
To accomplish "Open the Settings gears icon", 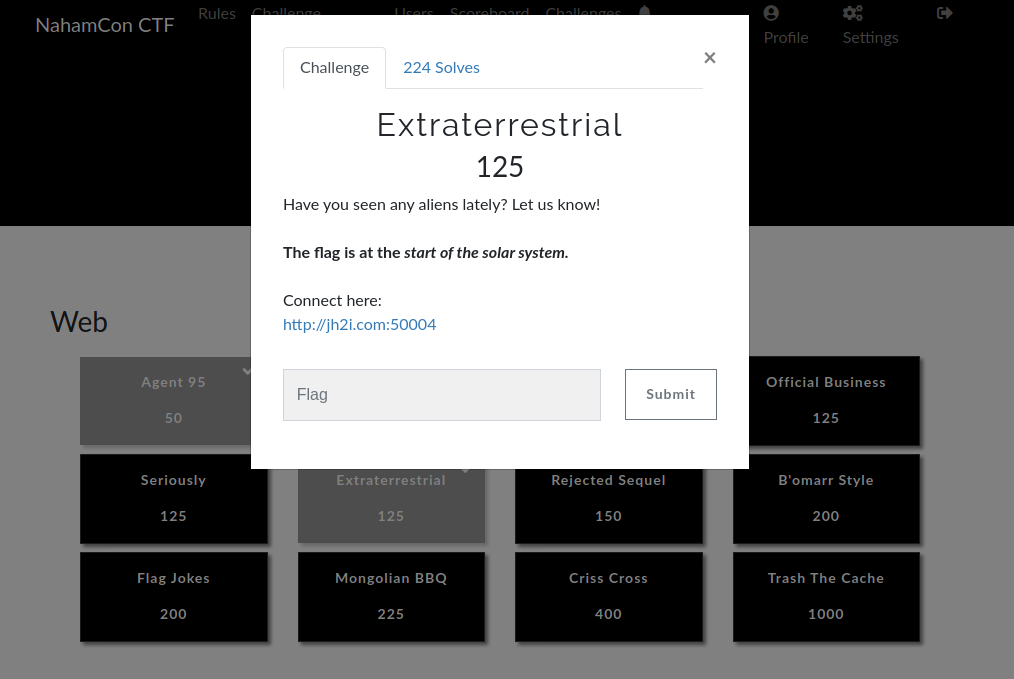I will (x=852, y=13).
